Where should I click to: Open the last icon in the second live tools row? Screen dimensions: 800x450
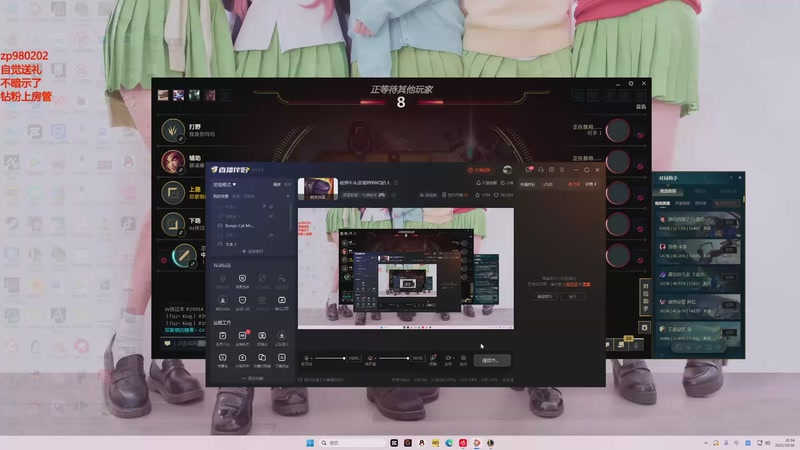281,358
